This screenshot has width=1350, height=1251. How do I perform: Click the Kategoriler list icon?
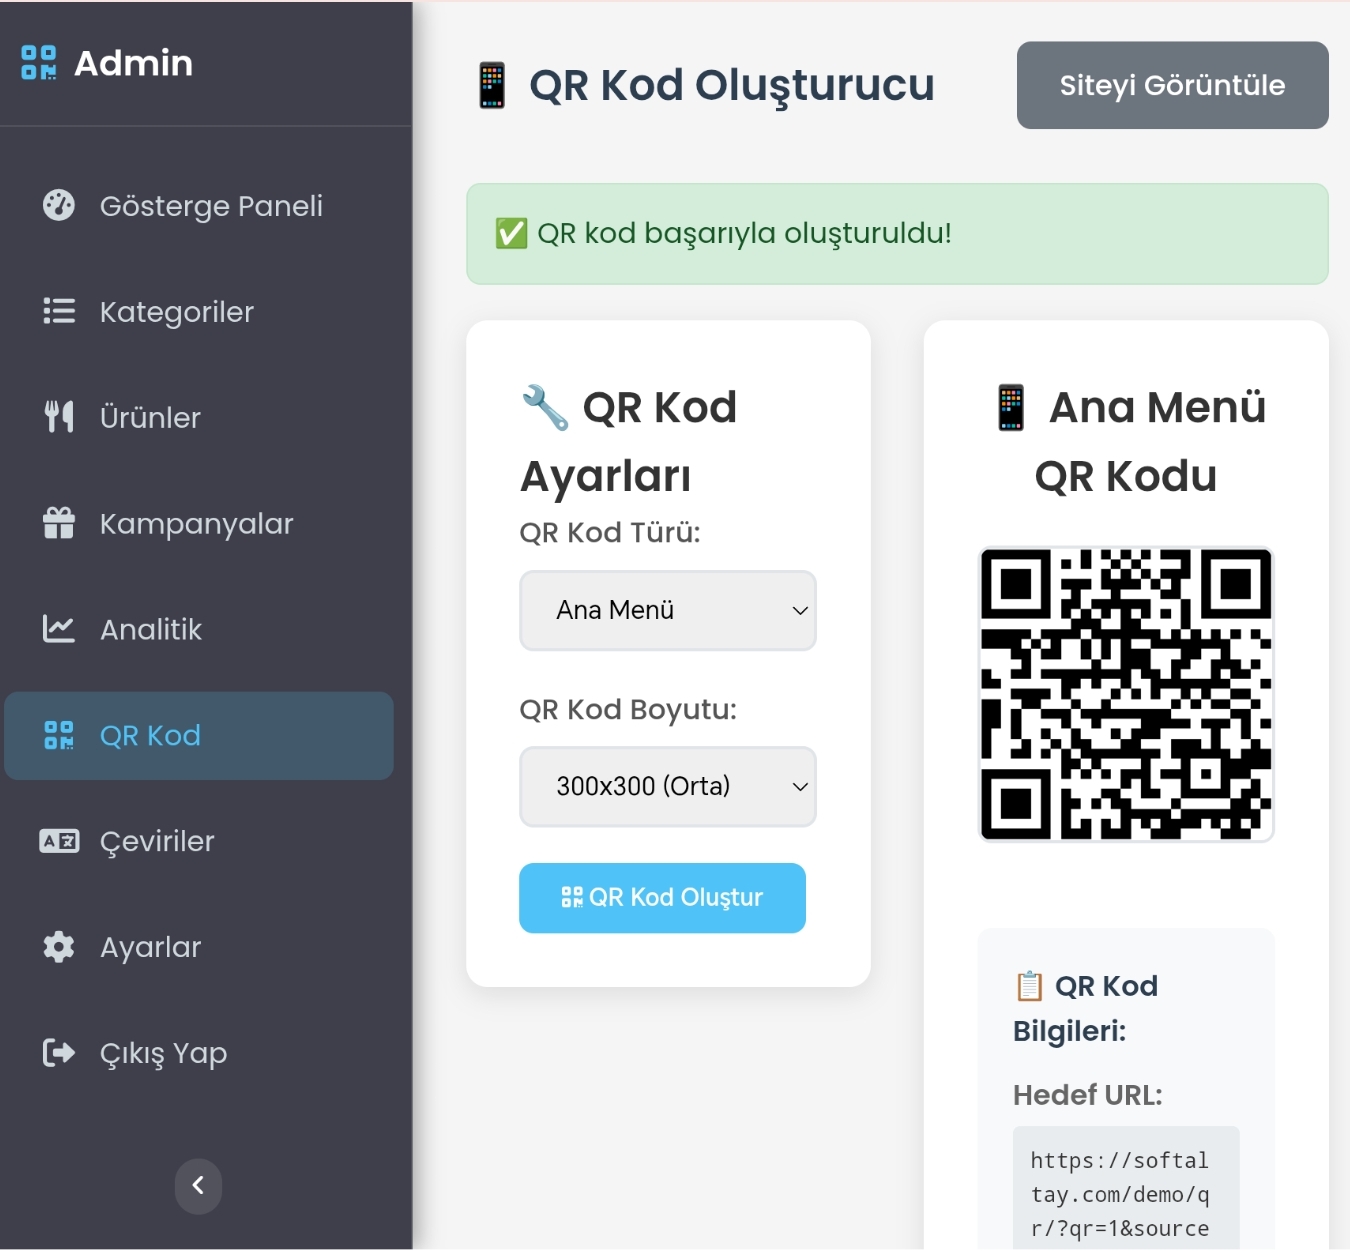pyautogui.click(x=59, y=311)
